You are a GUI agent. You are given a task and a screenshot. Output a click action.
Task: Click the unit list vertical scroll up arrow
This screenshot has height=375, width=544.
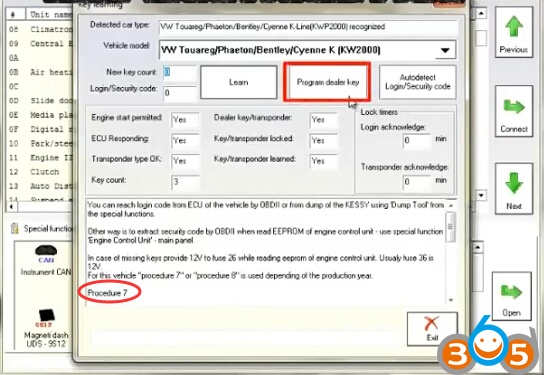click(x=481, y=14)
